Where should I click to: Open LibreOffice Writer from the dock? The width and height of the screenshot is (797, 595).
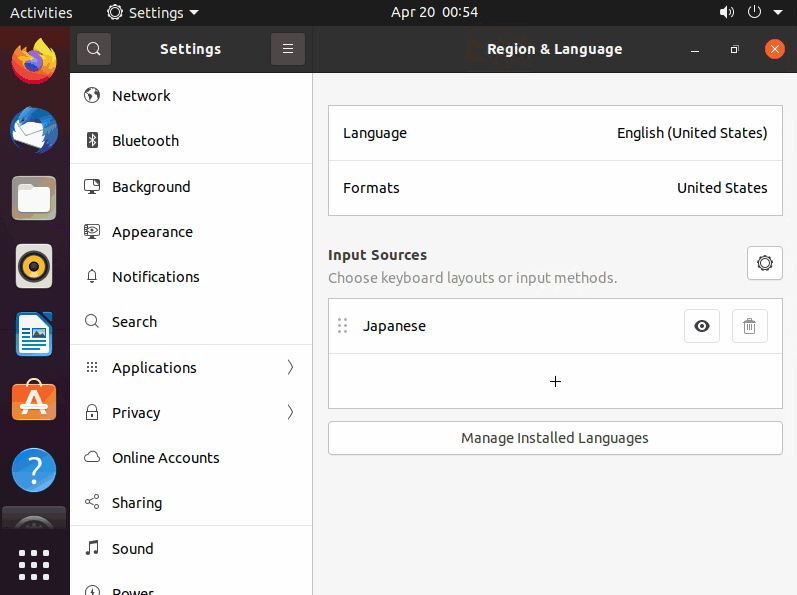(x=34, y=334)
